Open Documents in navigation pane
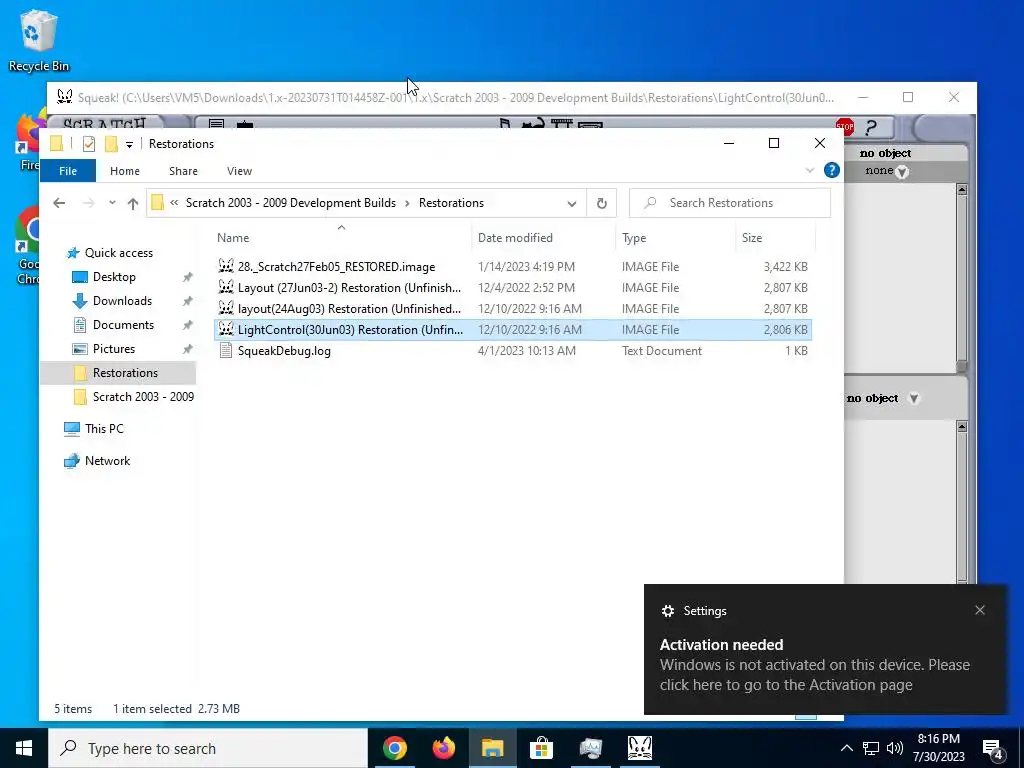The width and height of the screenshot is (1024, 768). (x=123, y=325)
